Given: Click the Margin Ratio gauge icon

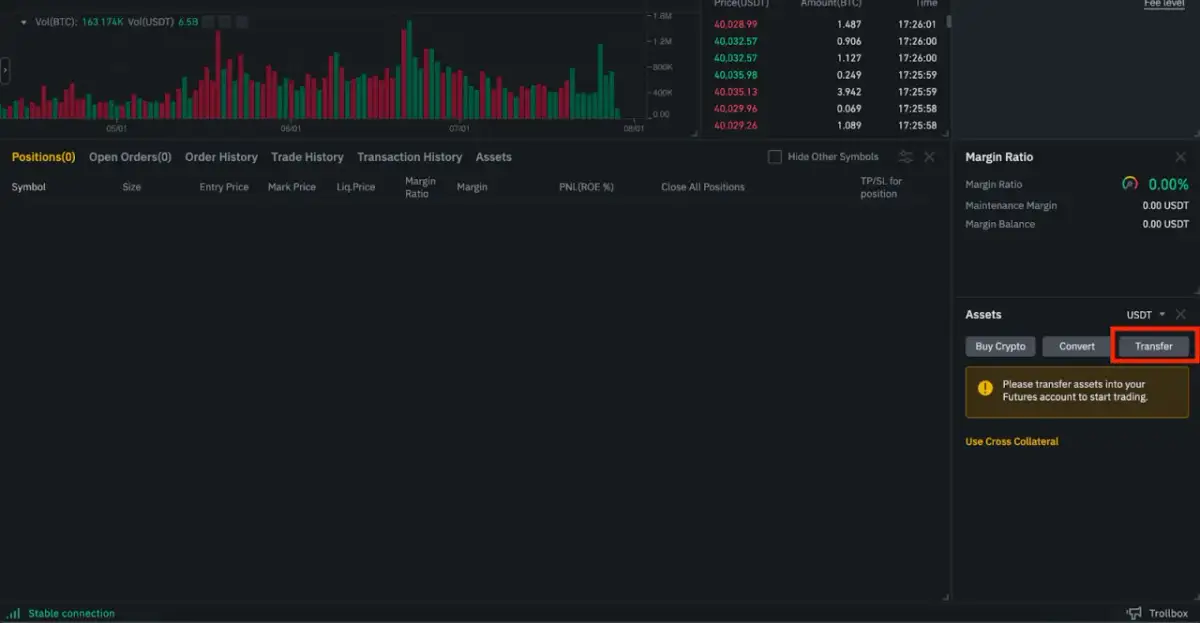Looking at the screenshot, I should tap(1129, 184).
